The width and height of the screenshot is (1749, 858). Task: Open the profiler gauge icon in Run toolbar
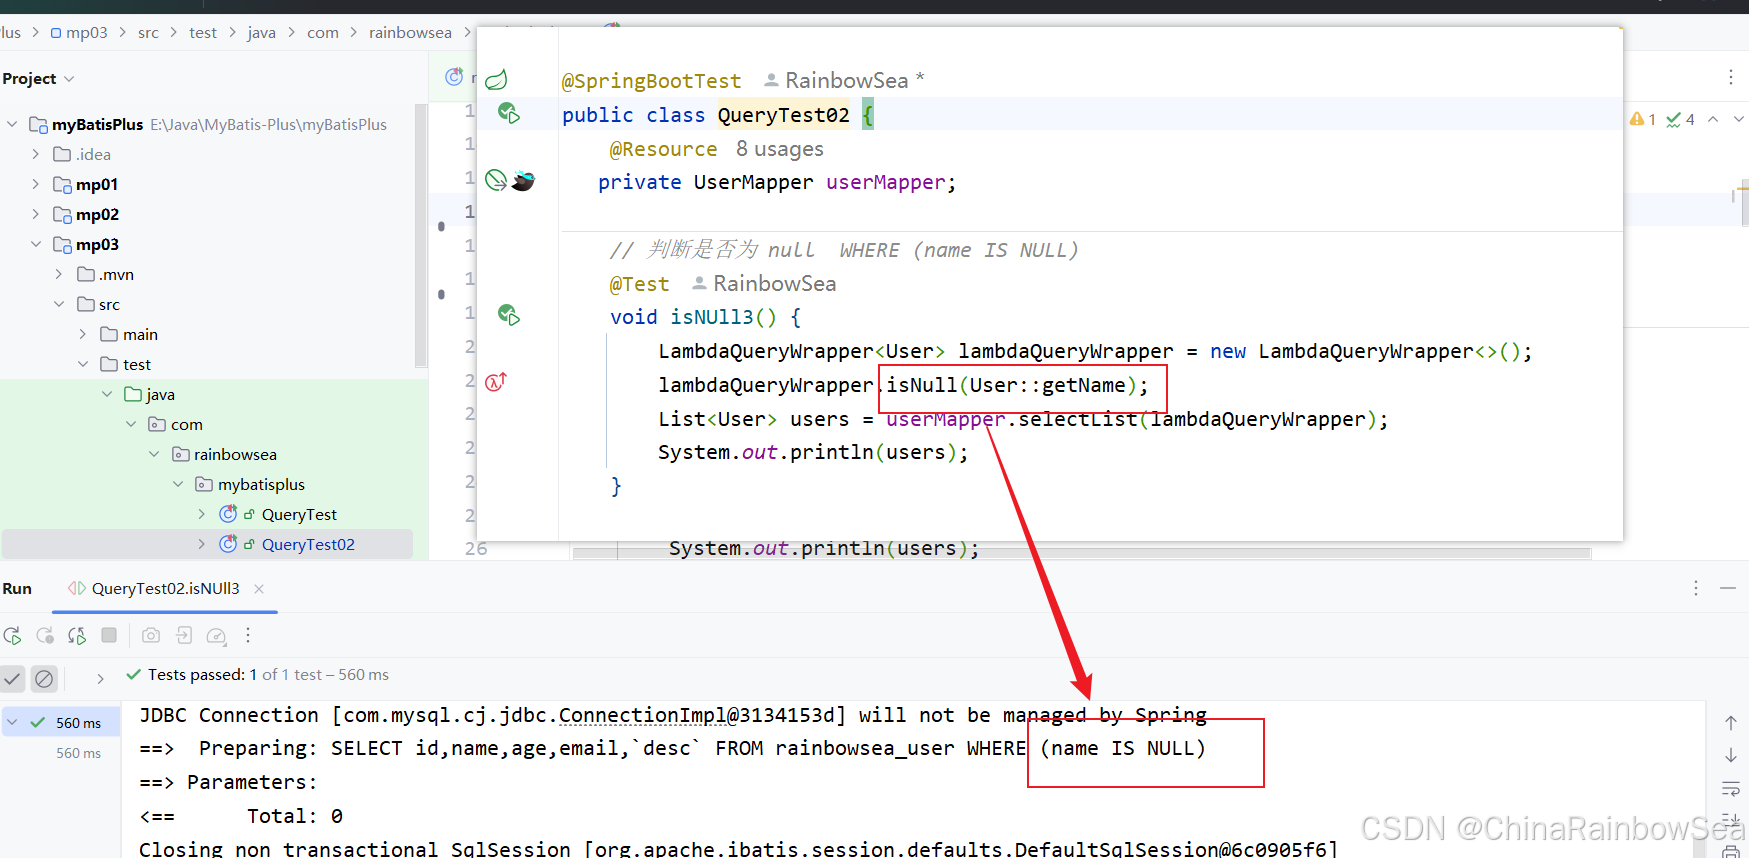point(216,635)
